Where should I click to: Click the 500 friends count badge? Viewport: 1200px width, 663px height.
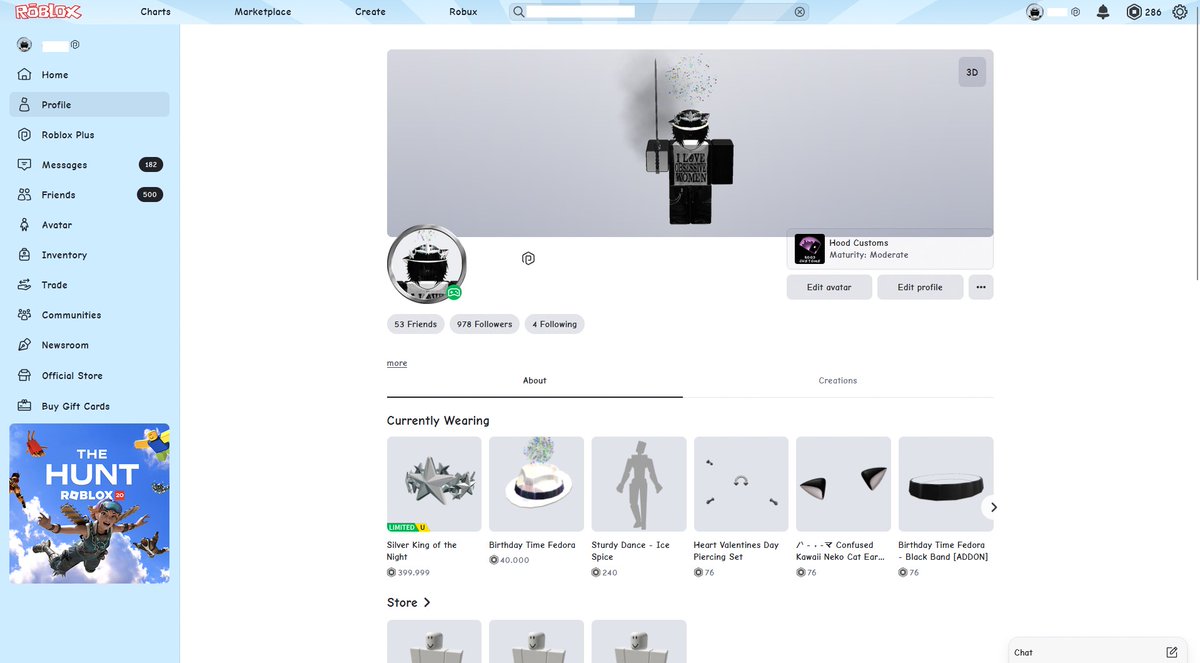(x=150, y=195)
